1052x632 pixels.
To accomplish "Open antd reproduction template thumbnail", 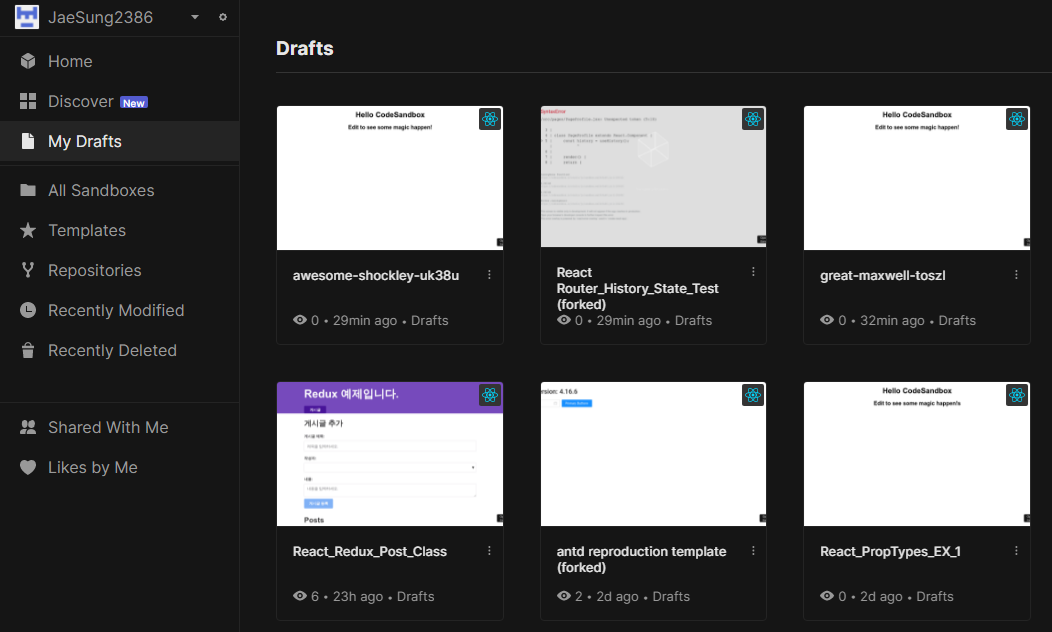I will (653, 454).
